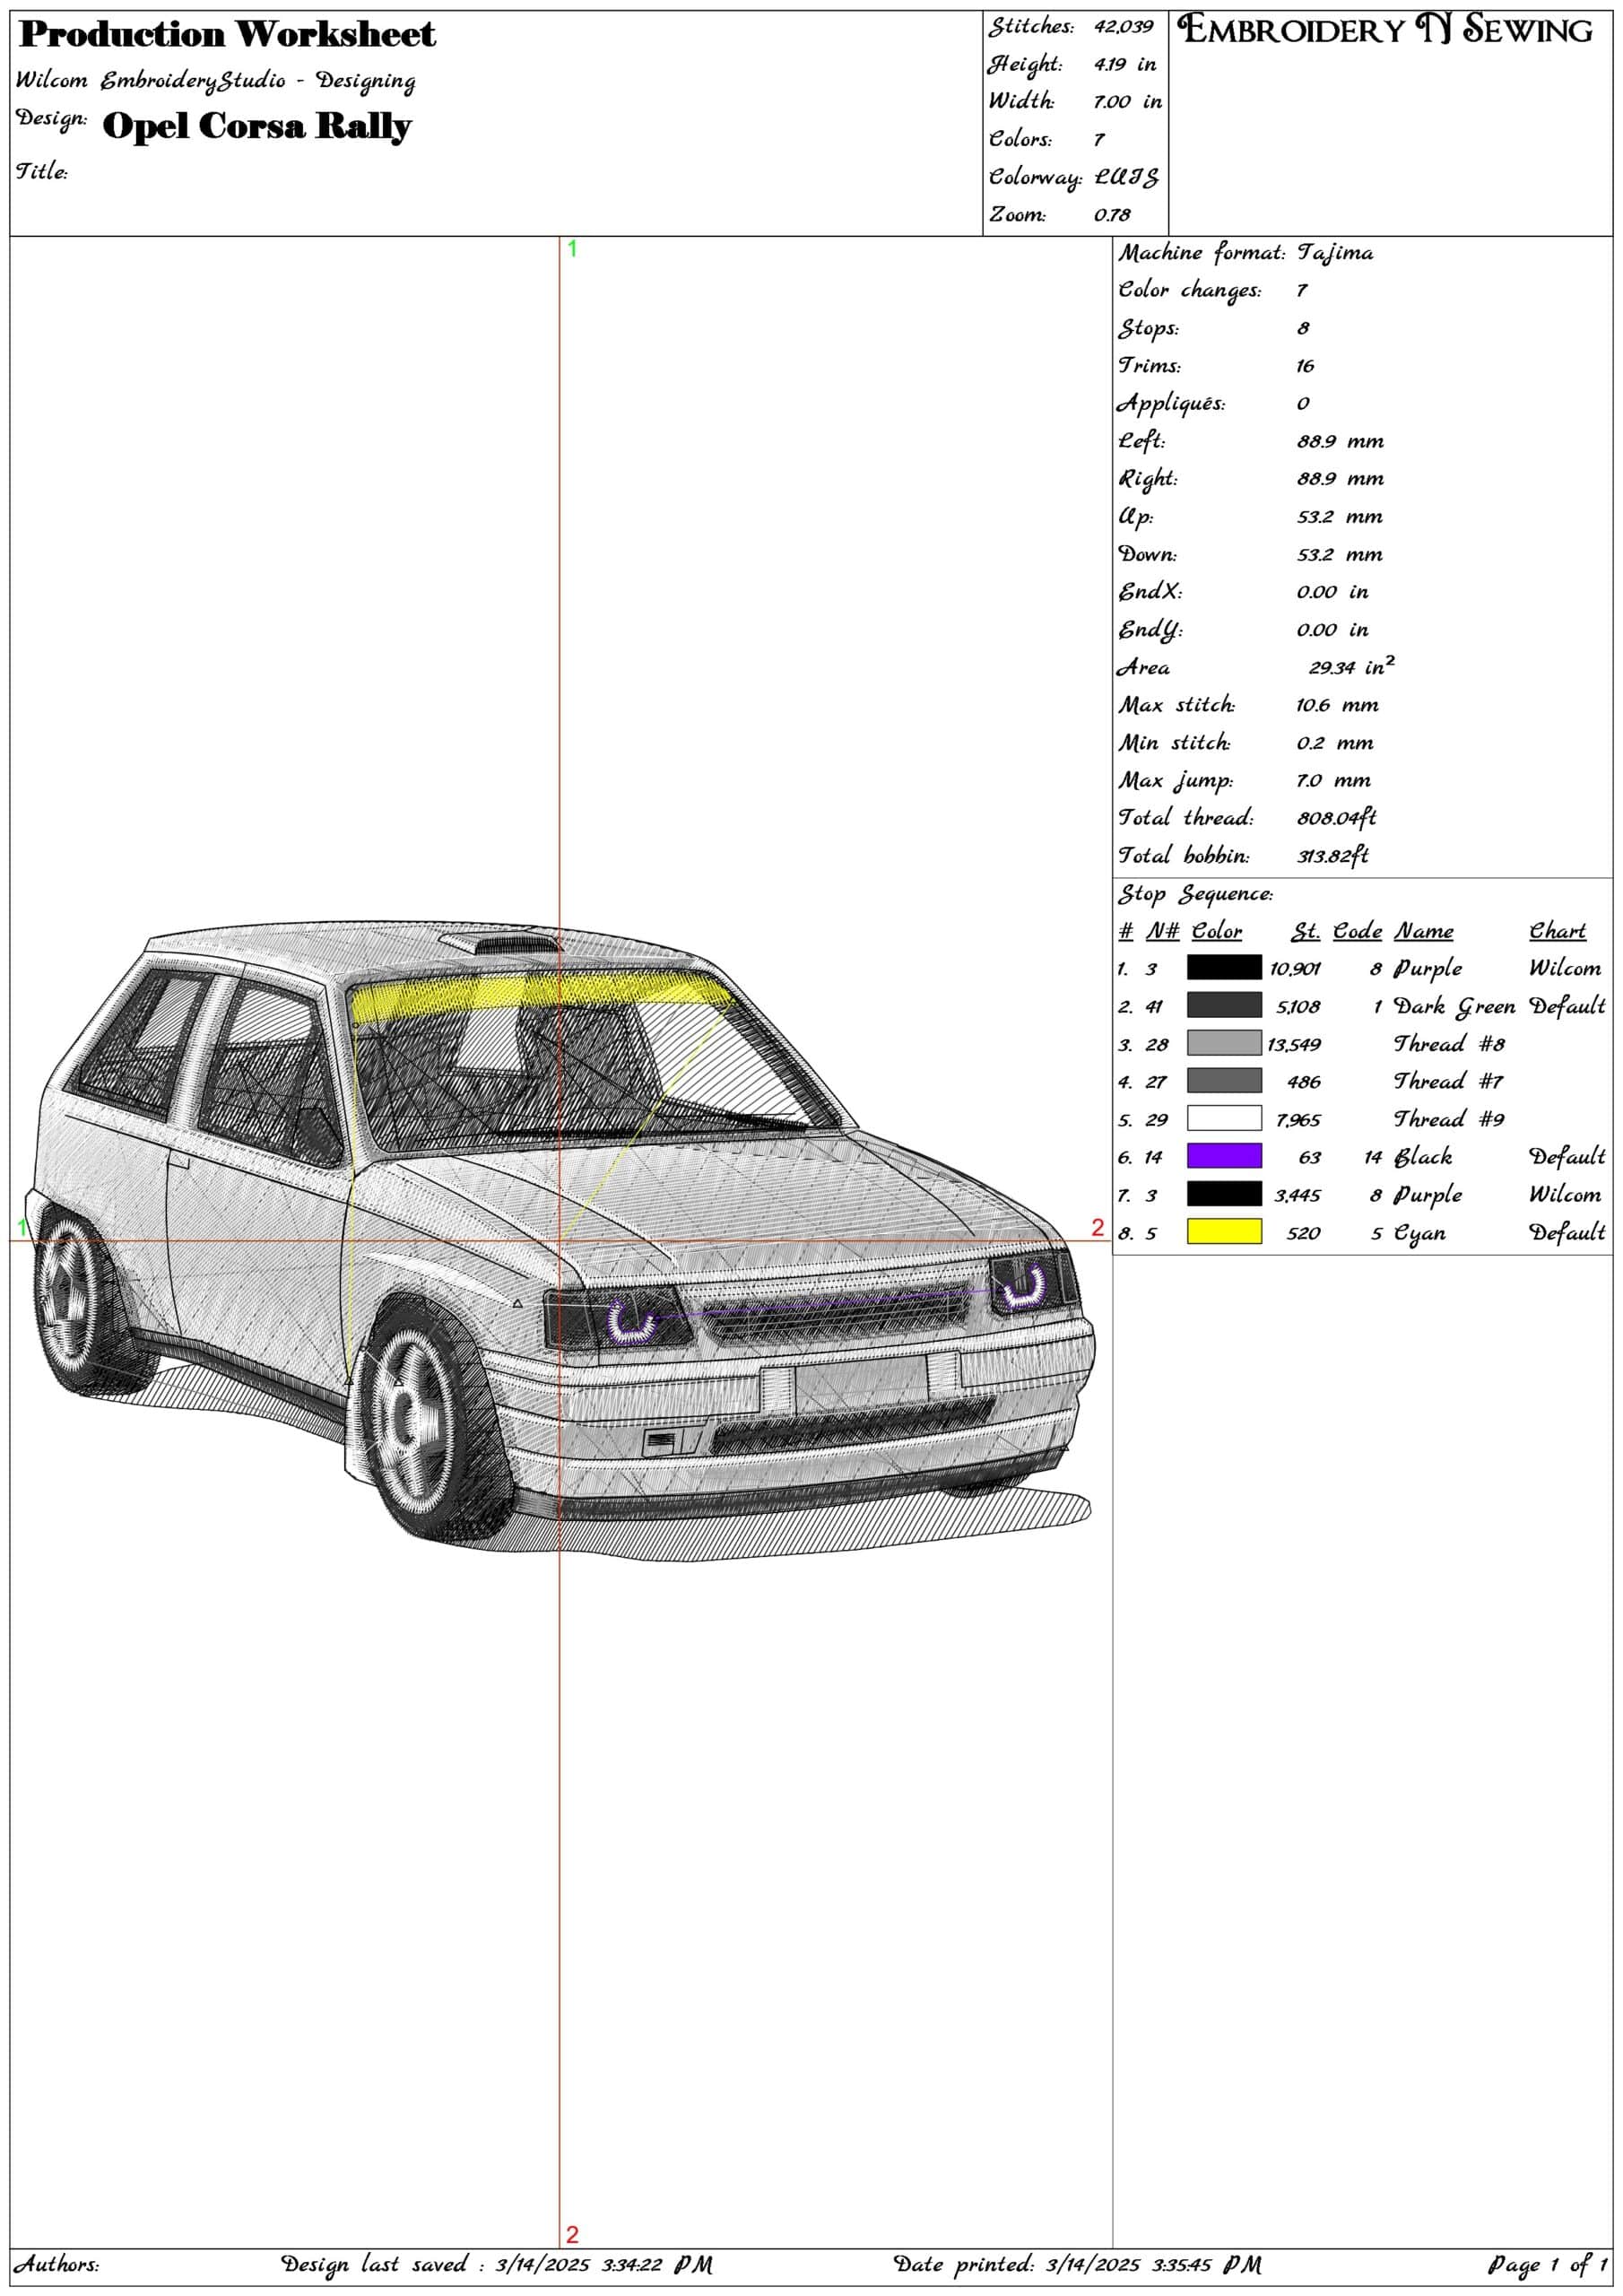This screenshot has width=1623, height=2296.
Task: Click the width value 7.00 in
Action: coord(1128,102)
